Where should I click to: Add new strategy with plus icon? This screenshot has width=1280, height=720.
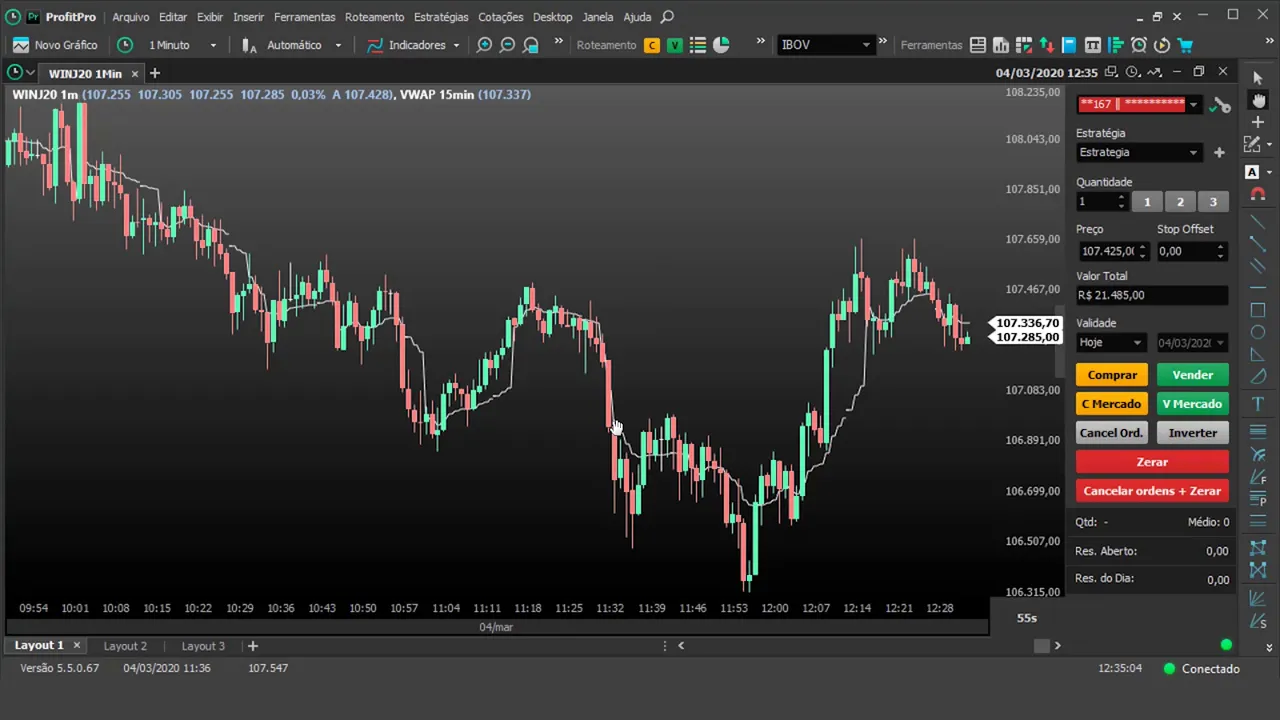tap(1219, 152)
